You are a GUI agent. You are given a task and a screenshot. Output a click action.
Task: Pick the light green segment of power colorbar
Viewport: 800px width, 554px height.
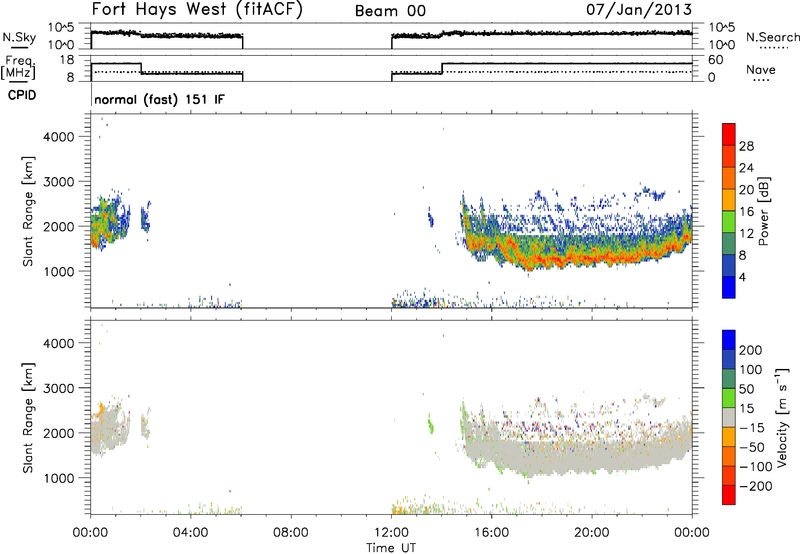point(729,222)
